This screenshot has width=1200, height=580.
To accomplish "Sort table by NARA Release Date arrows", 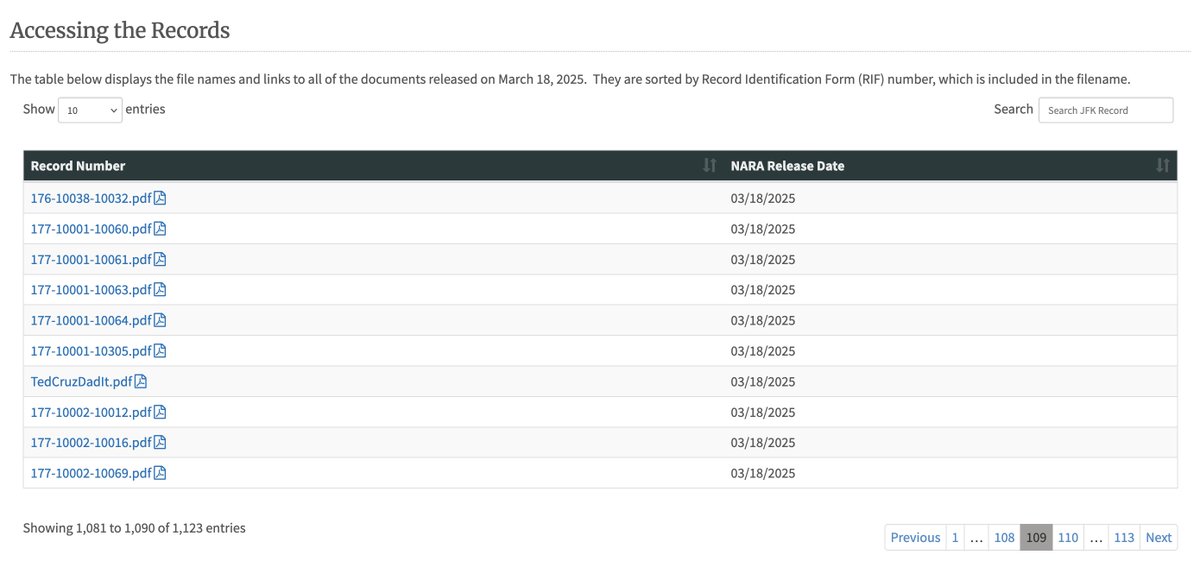I will pos(1162,166).
